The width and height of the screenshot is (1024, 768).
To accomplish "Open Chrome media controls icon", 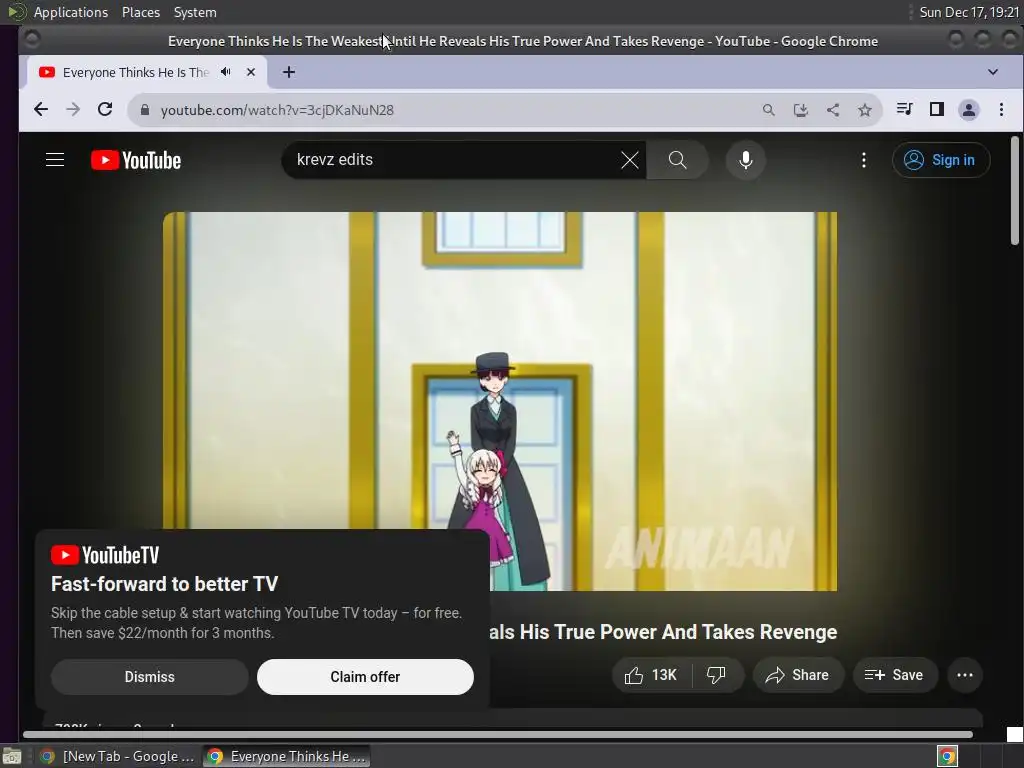I will tap(904, 109).
